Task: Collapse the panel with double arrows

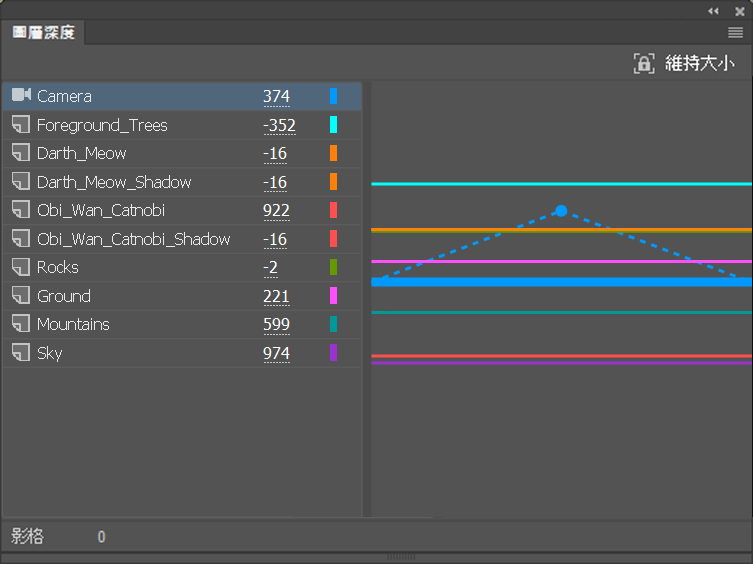Action: coord(713,10)
